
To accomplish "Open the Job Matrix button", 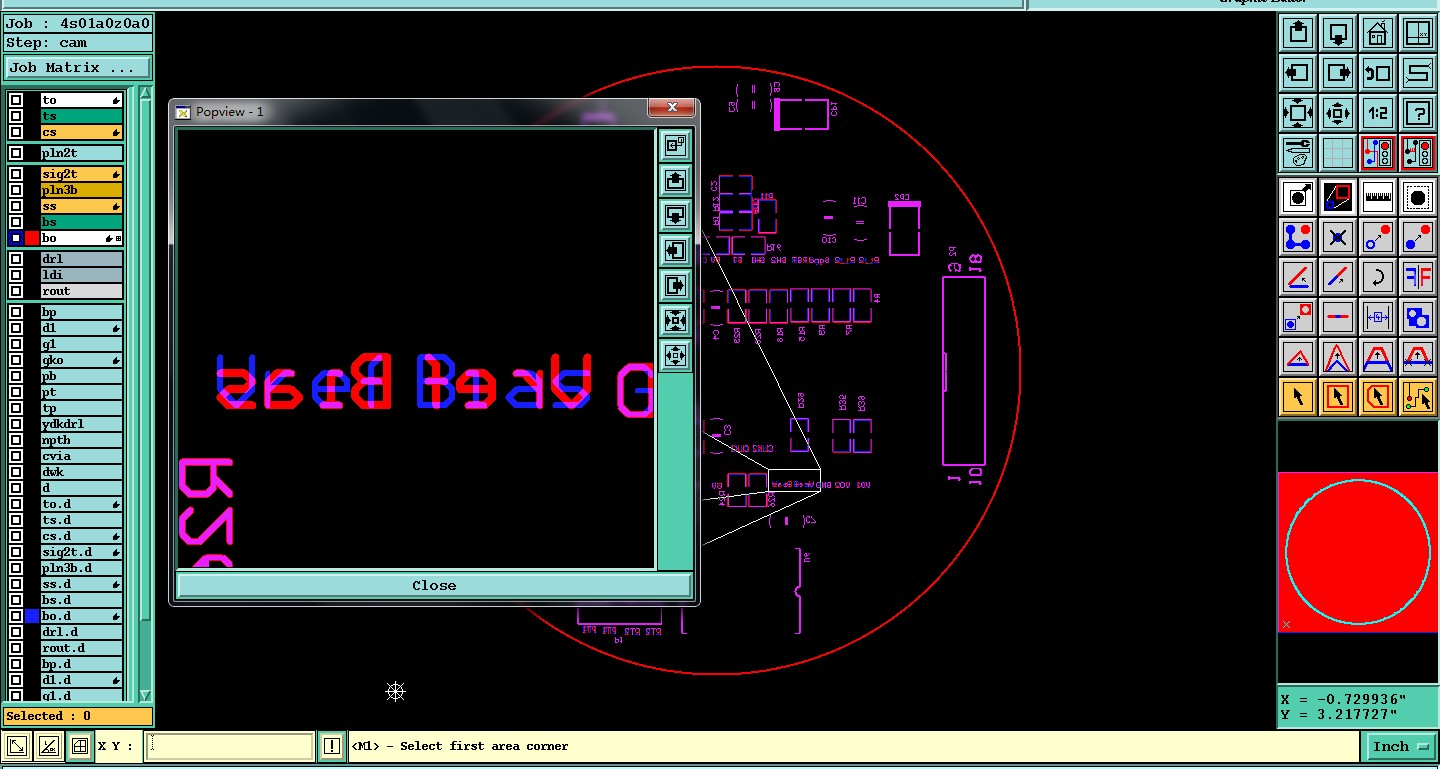I will tap(78, 68).
